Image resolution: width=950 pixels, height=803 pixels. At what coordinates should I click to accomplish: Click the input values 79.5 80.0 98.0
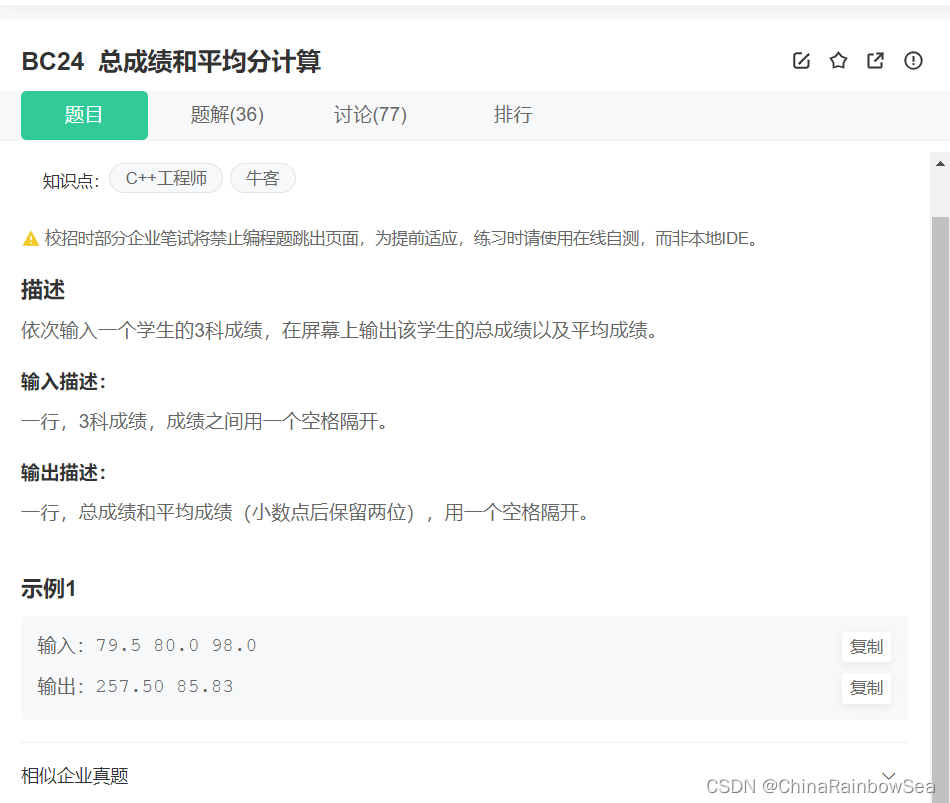point(176,645)
